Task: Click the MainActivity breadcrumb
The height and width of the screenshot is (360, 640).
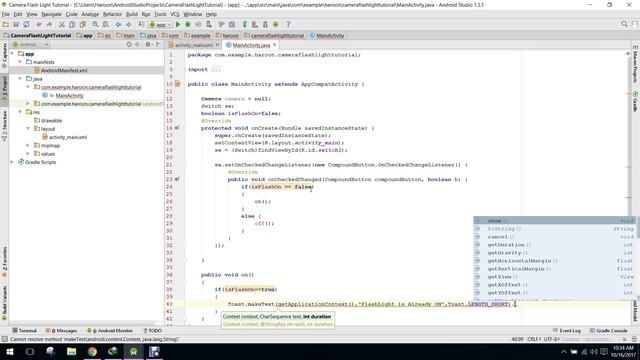Action: (327, 36)
